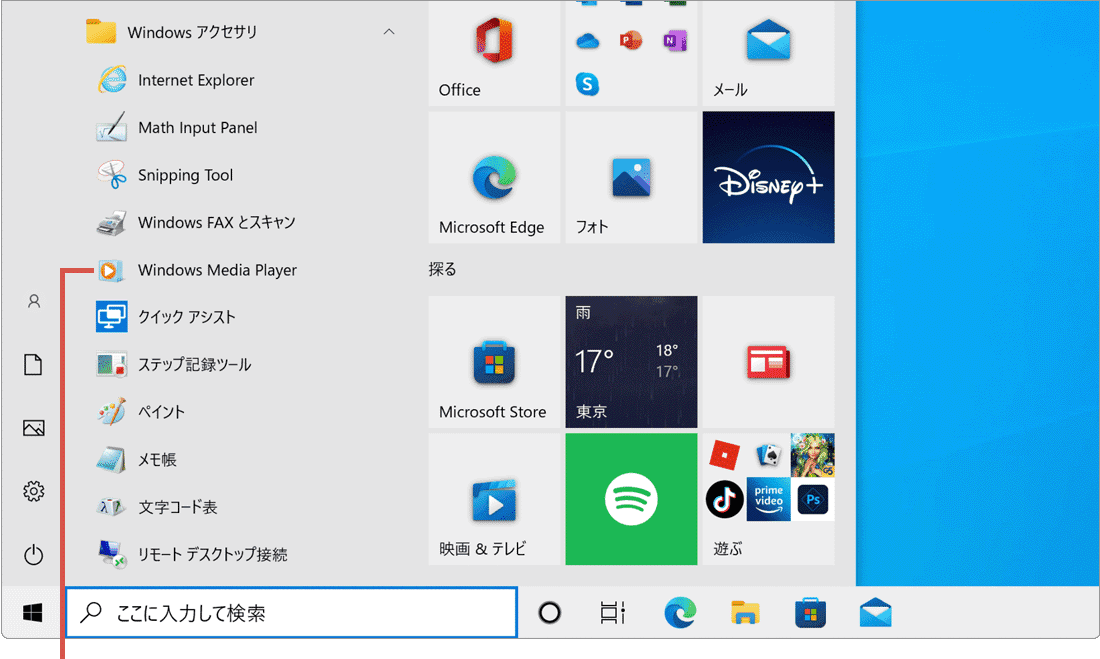This screenshot has height=659, width=1100.
Task: Open Windows Media Player from app list
Action: pyautogui.click(x=217, y=270)
